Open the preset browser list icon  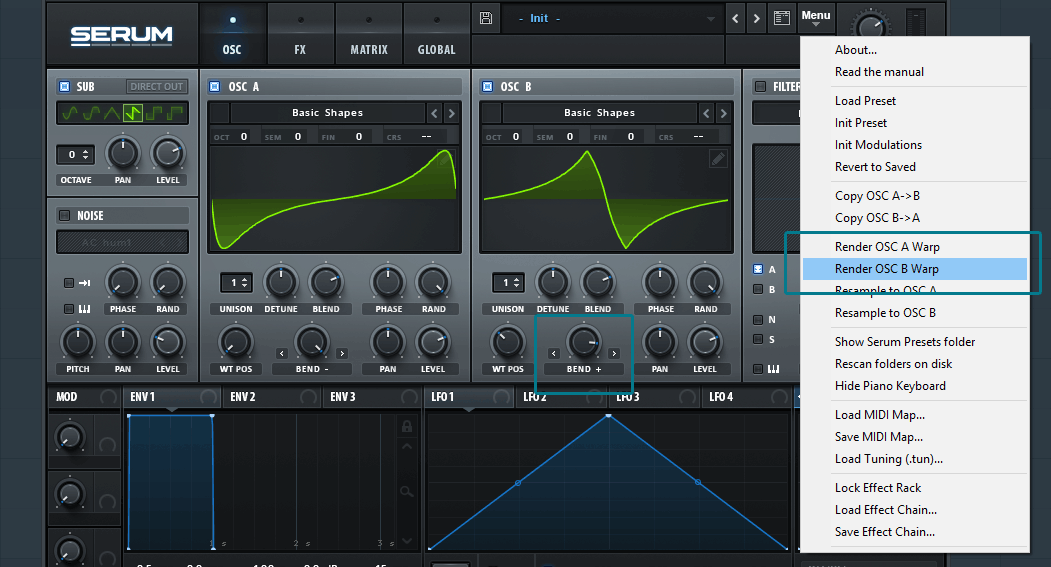coord(782,18)
